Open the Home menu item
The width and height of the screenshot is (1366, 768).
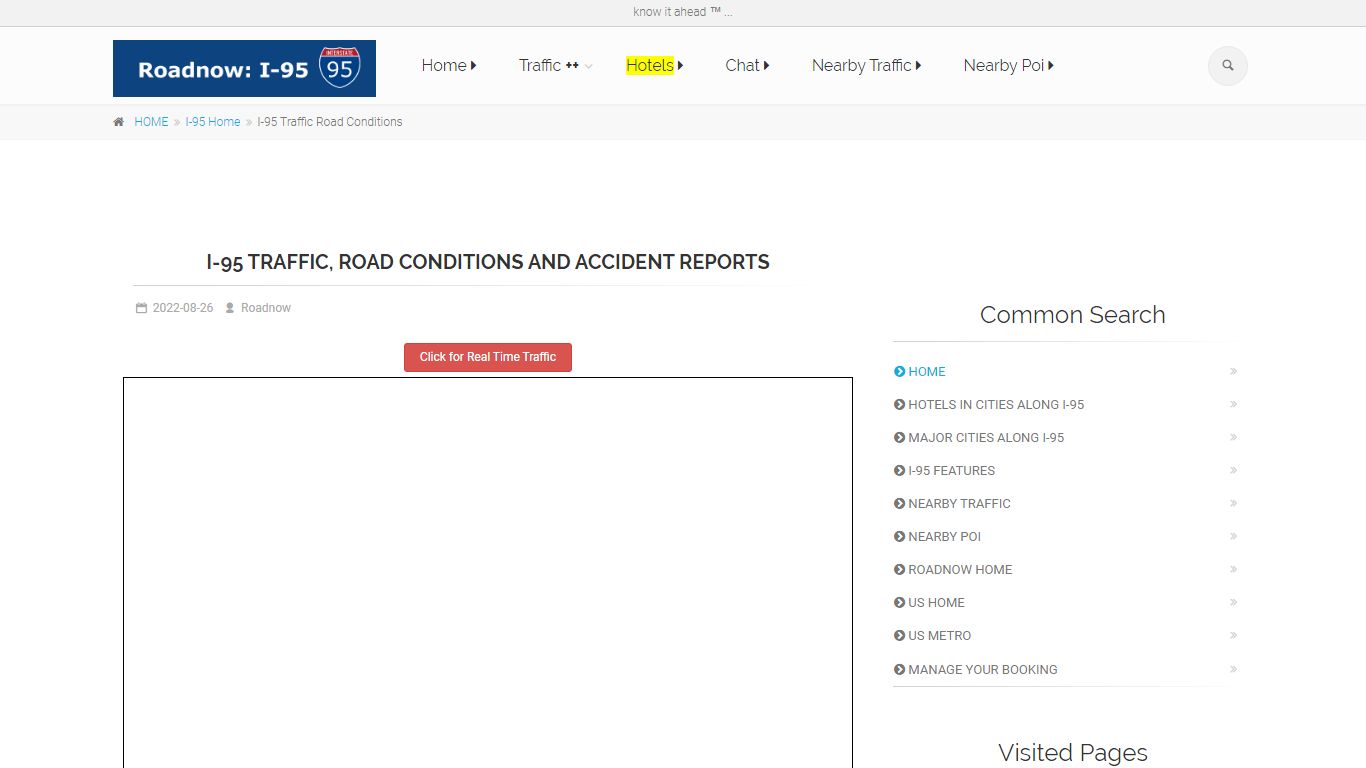[449, 65]
